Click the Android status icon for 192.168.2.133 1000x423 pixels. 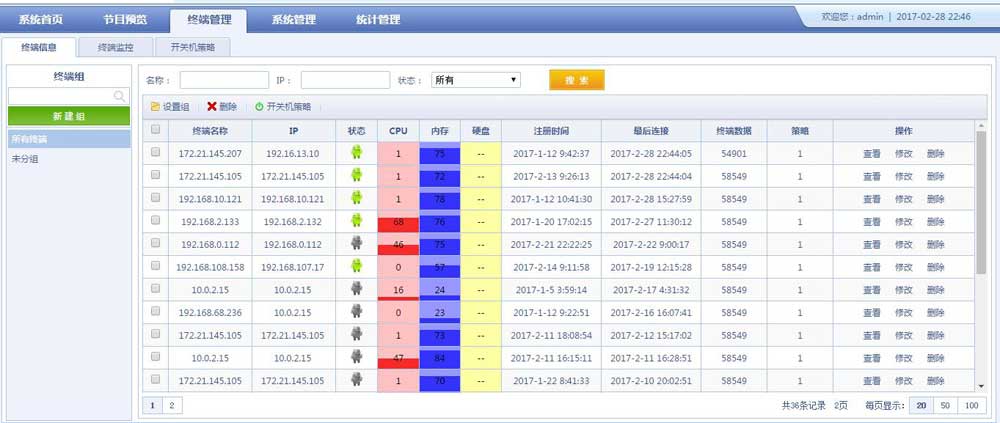tap(355, 221)
